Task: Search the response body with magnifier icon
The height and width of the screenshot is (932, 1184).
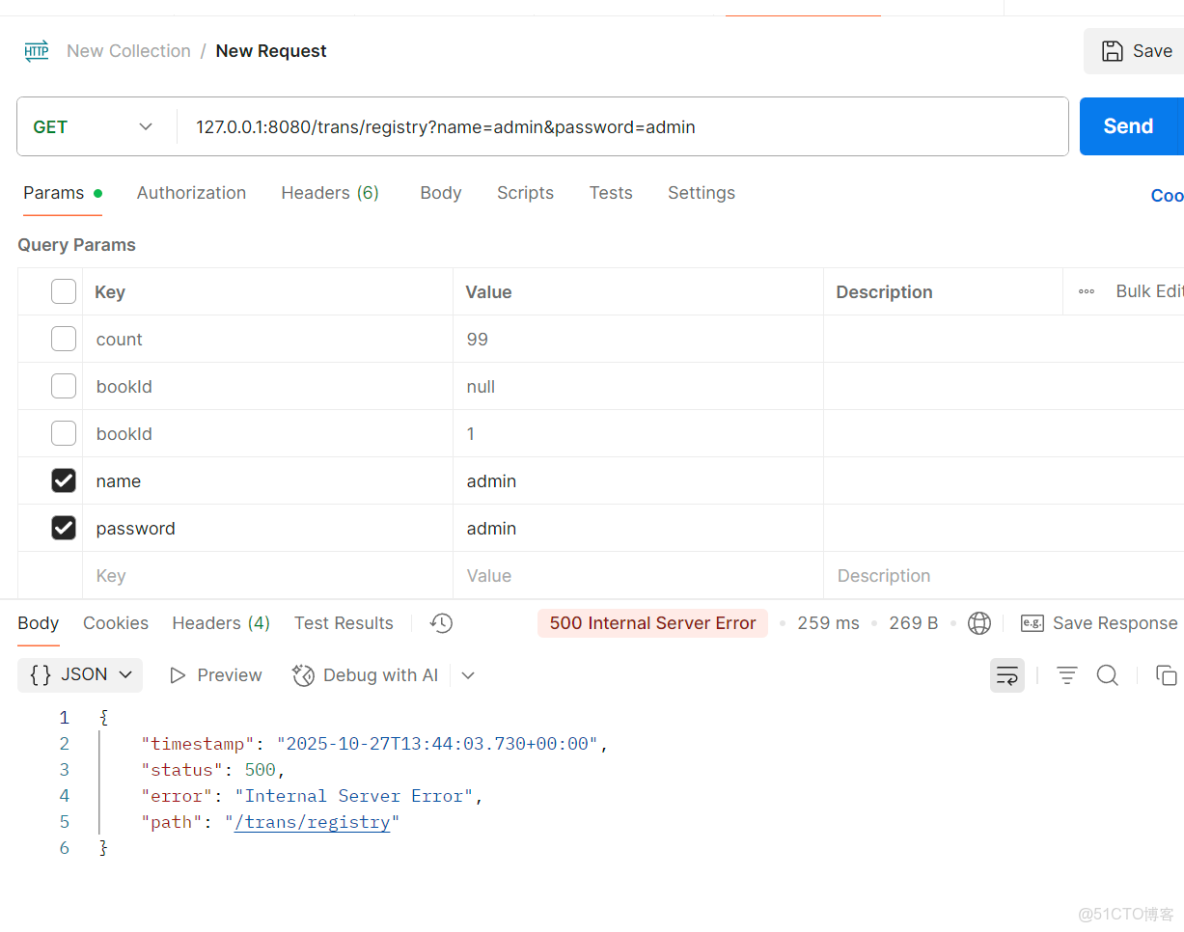Action: tap(1107, 675)
